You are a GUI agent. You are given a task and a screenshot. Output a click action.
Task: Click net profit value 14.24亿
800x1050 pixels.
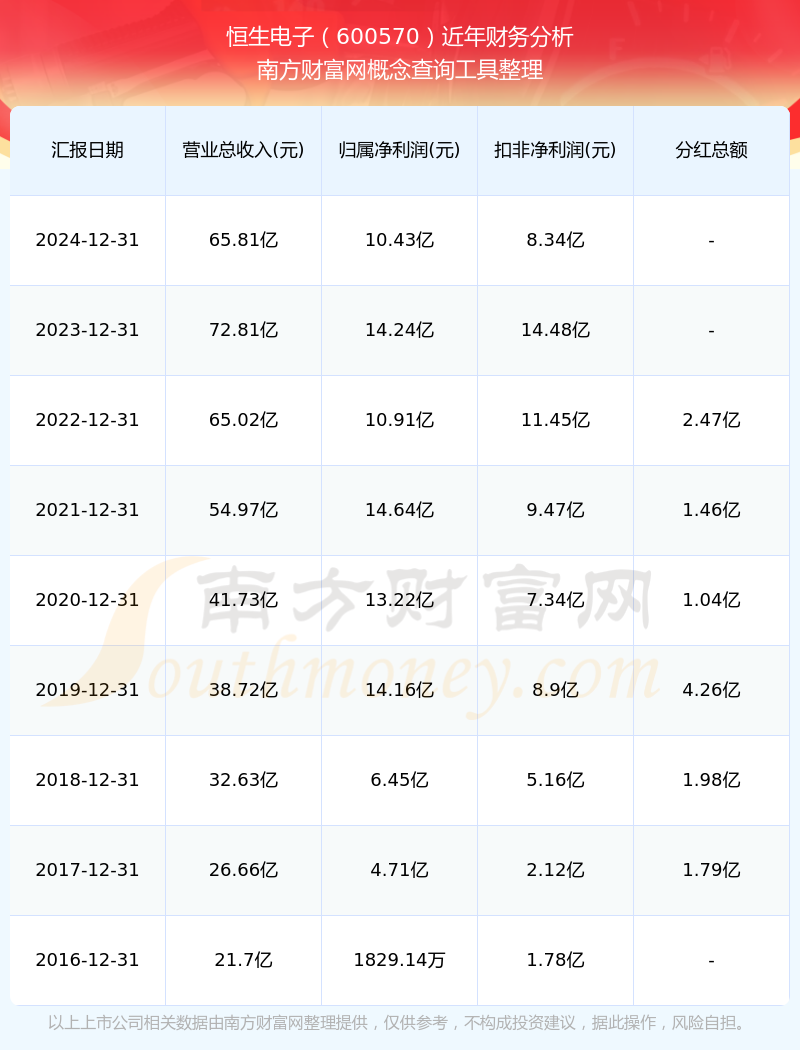400,330
